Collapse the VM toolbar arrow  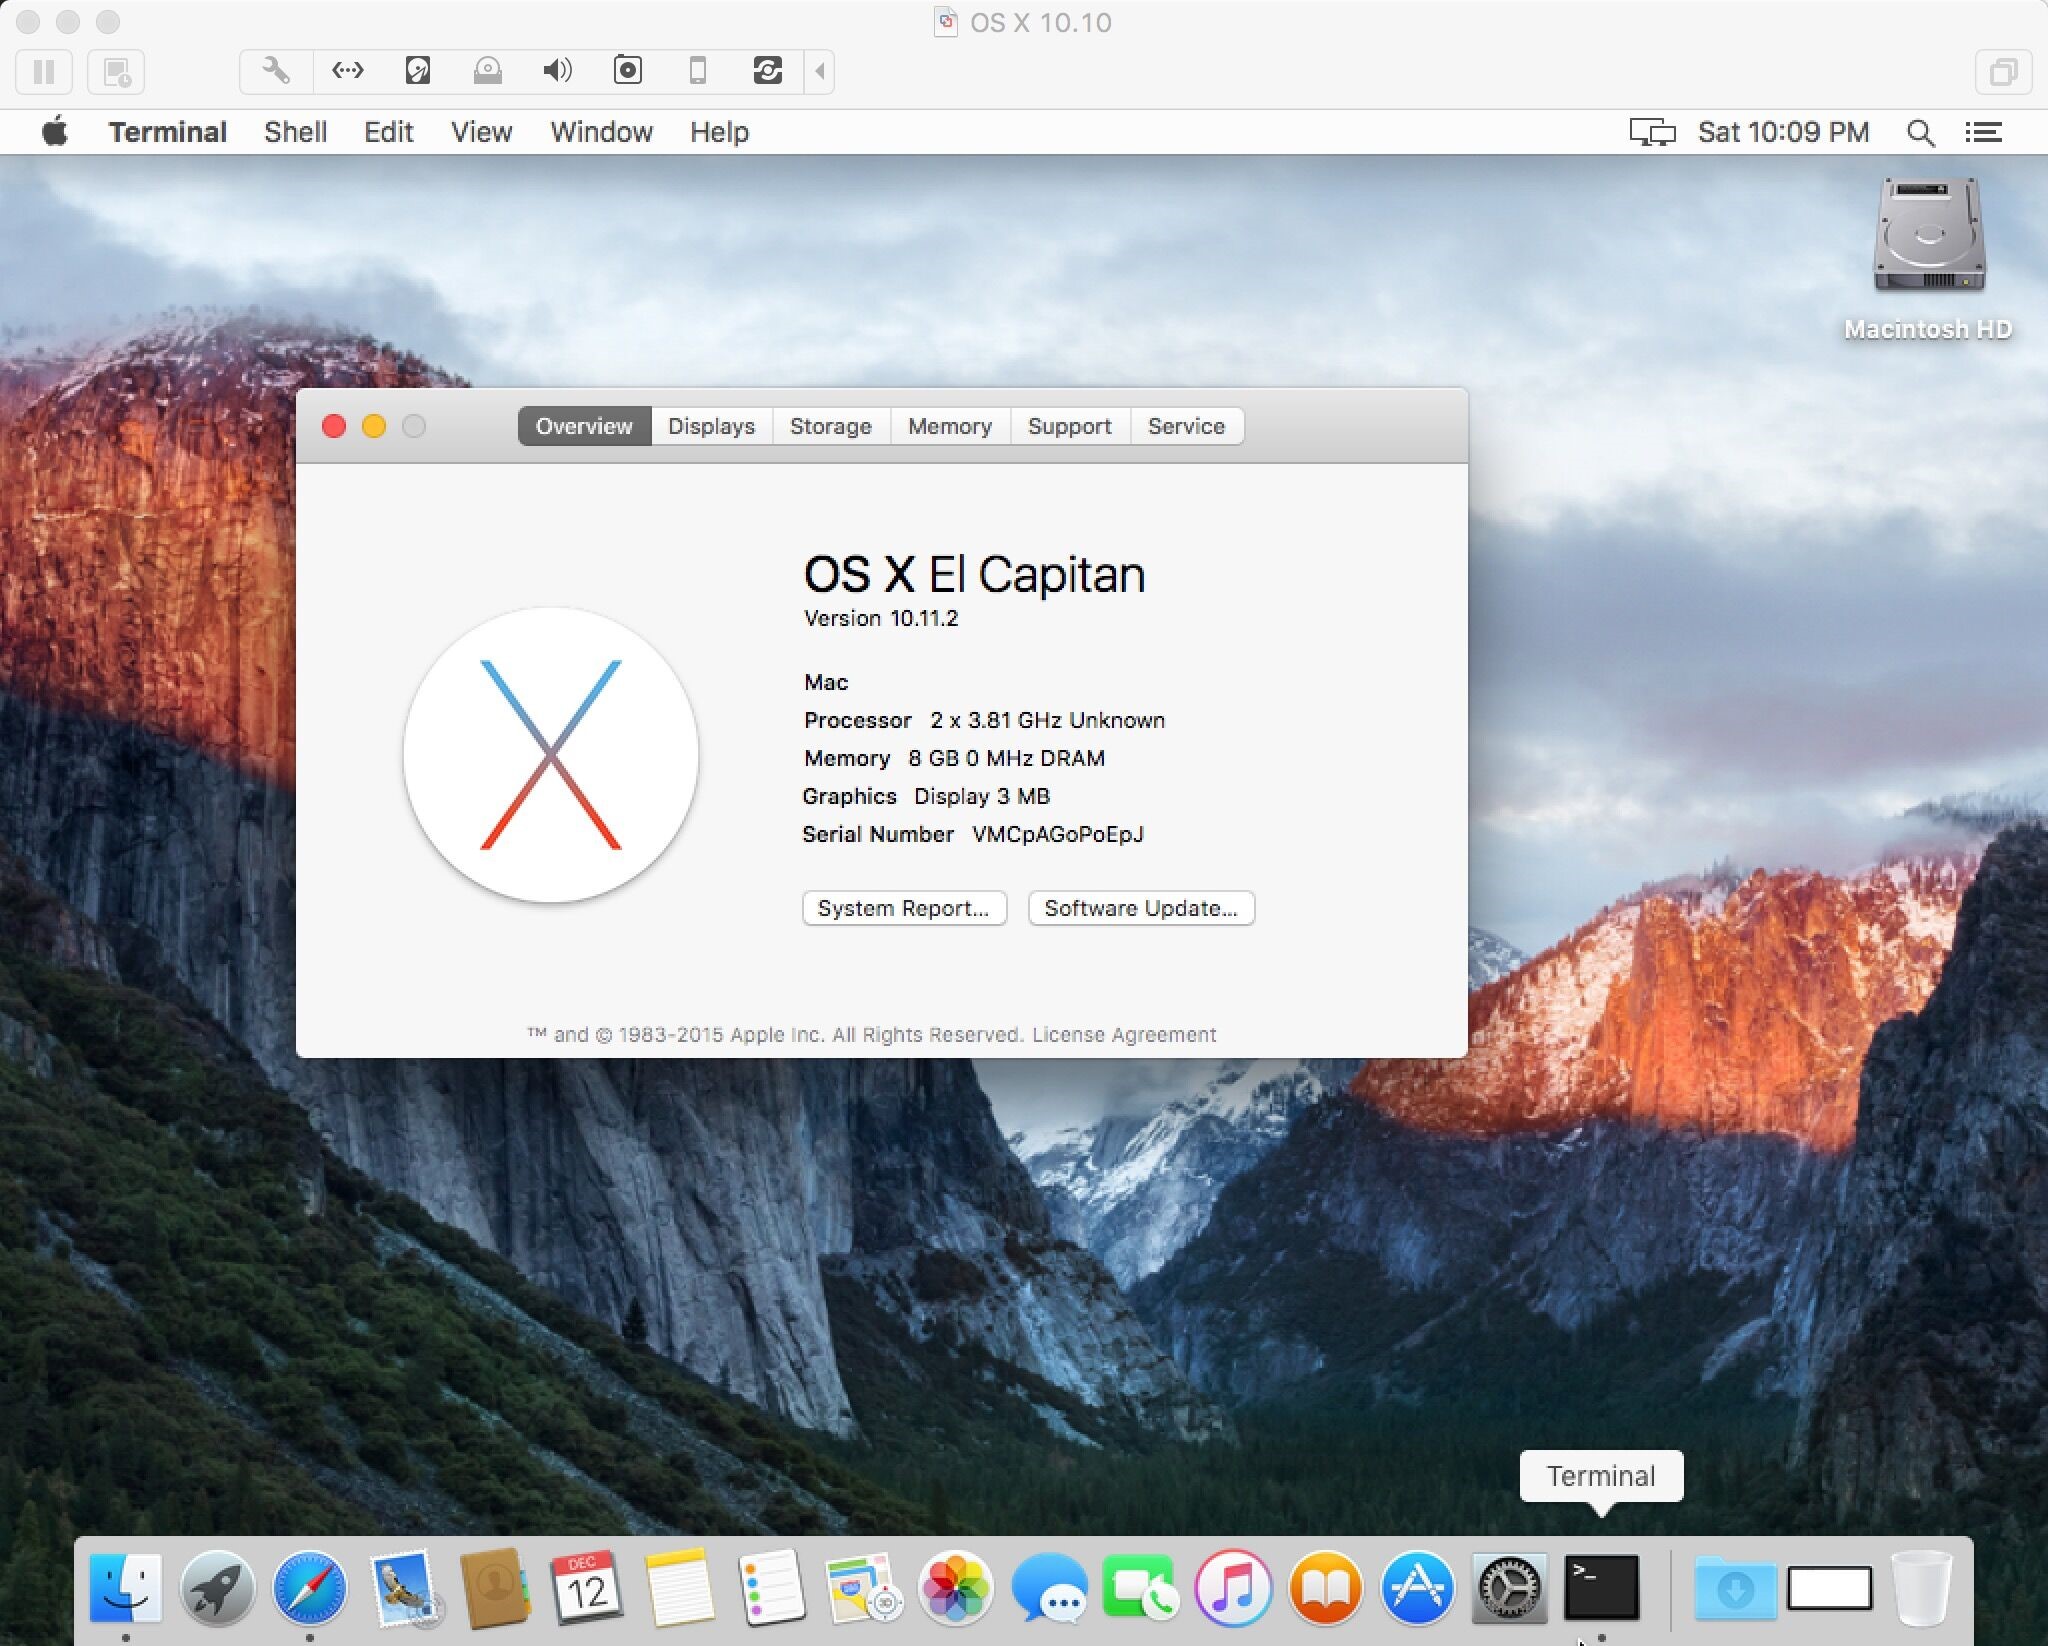(820, 71)
